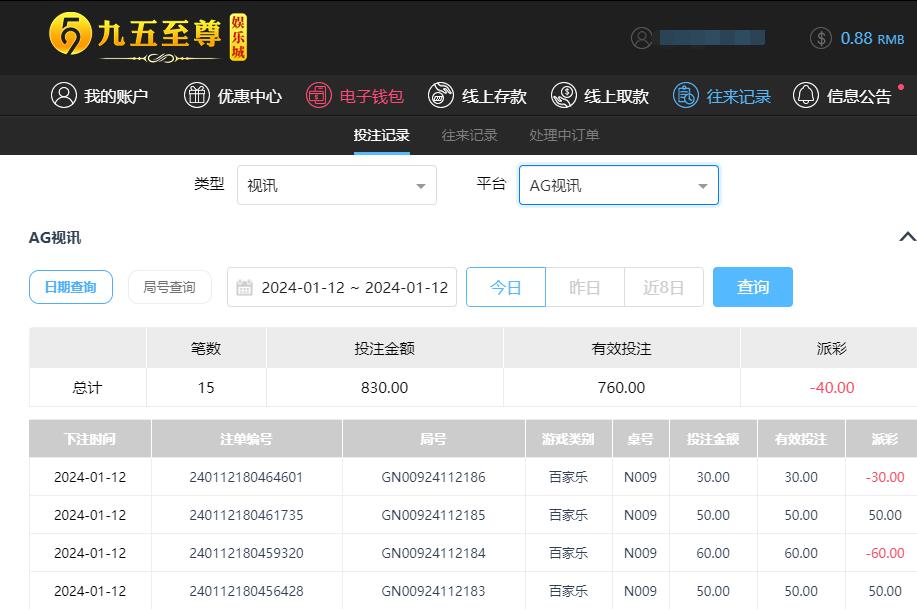917x609 pixels.
Task: Select 日期查询 mode
Action: click(x=71, y=287)
